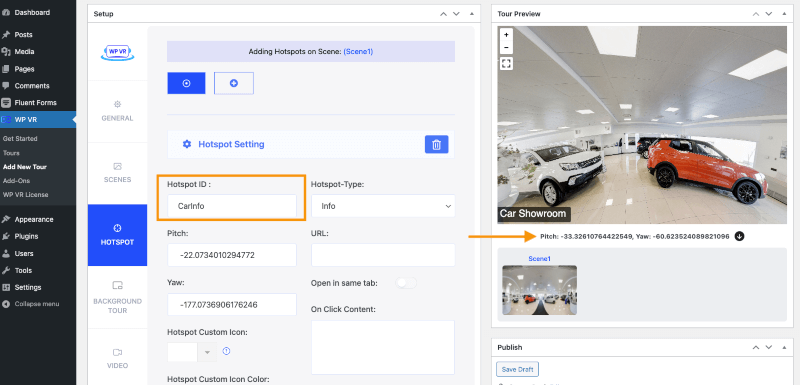
Task: Move Publish panel up with arrow
Action: [756, 347]
